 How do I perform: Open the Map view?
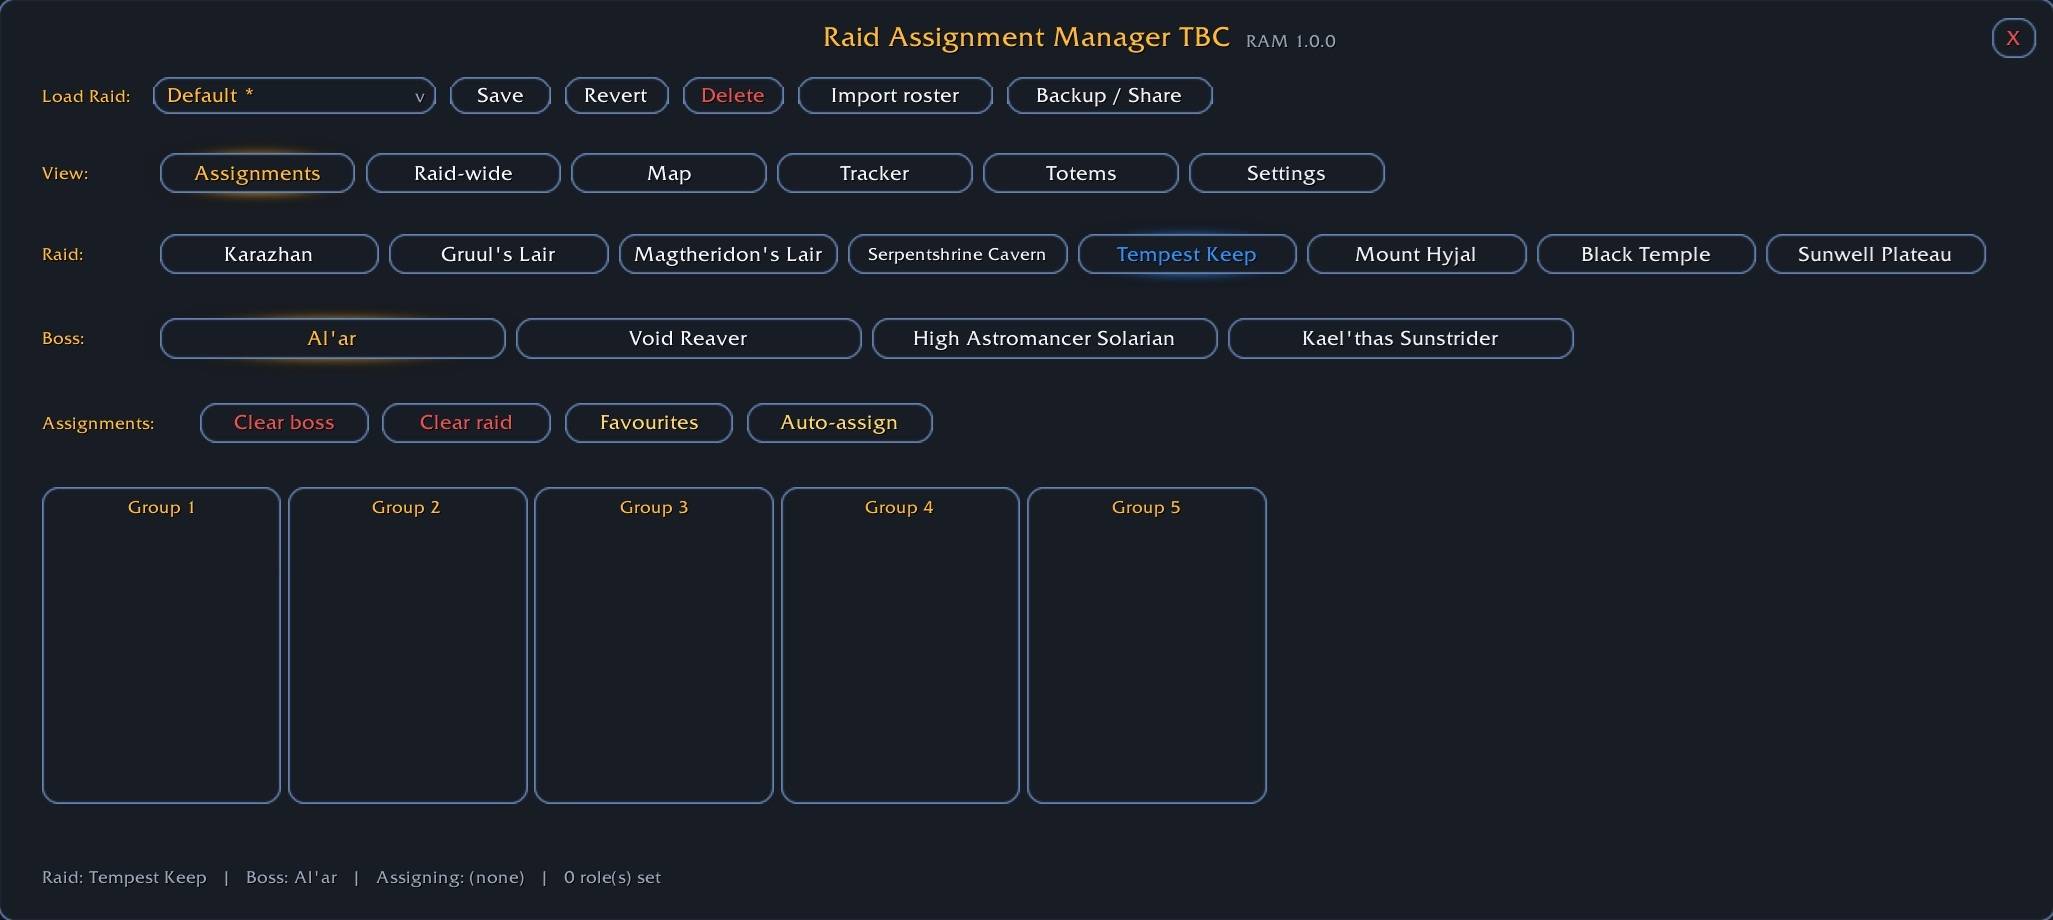tap(669, 173)
